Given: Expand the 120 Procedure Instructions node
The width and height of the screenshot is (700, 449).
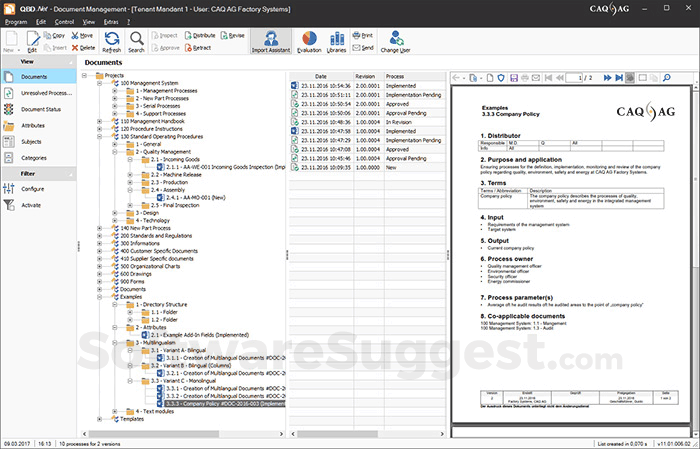Looking at the screenshot, I should pyautogui.click(x=100, y=129).
